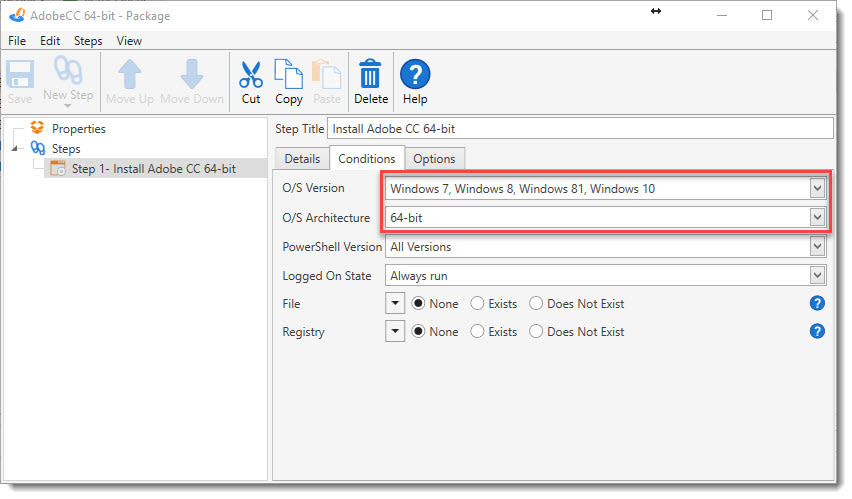Click the Save toolbar icon

pyautogui.click(x=20, y=74)
